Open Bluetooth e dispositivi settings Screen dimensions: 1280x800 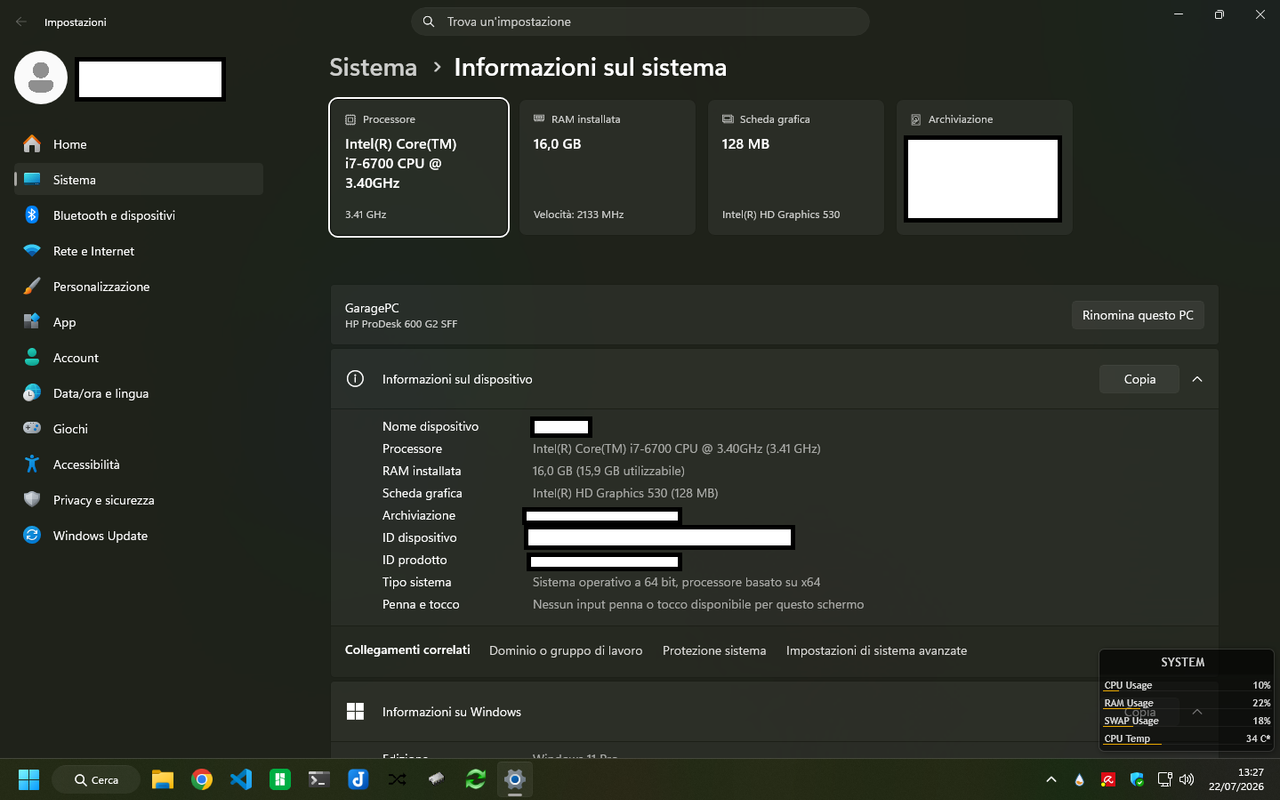tap(139, 215)
